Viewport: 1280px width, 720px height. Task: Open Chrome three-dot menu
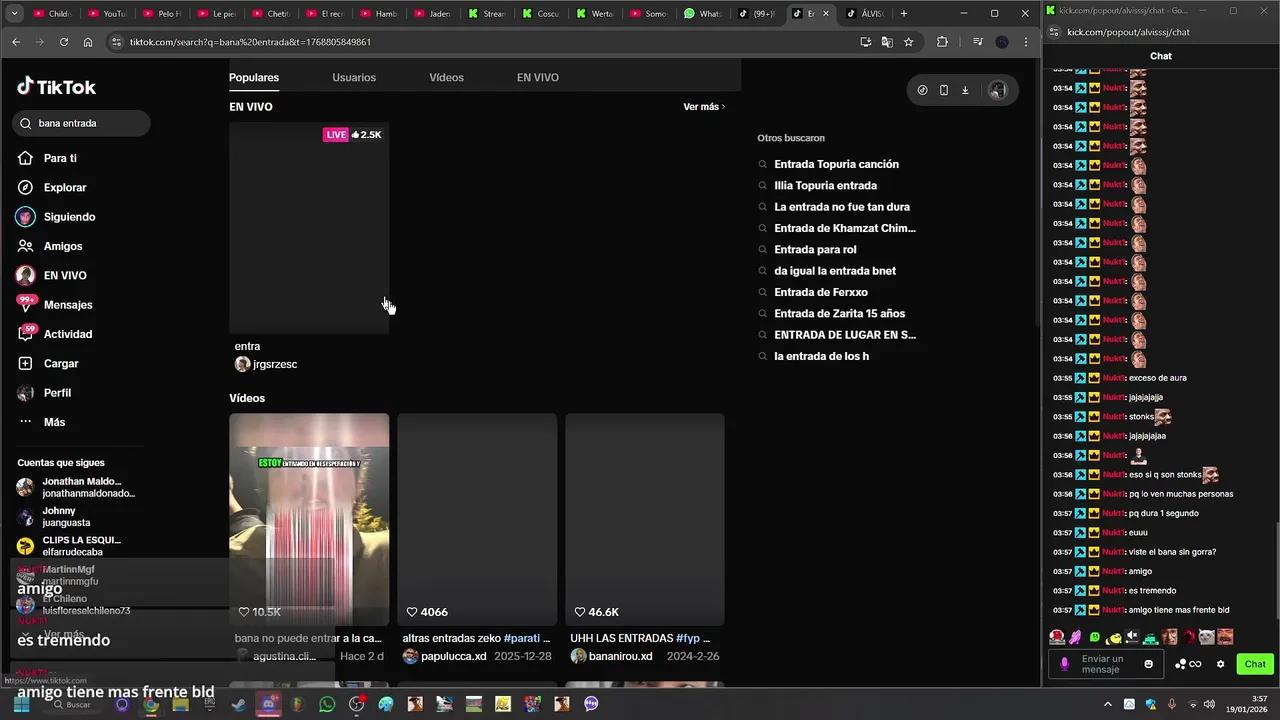[x=1026, y=42]
